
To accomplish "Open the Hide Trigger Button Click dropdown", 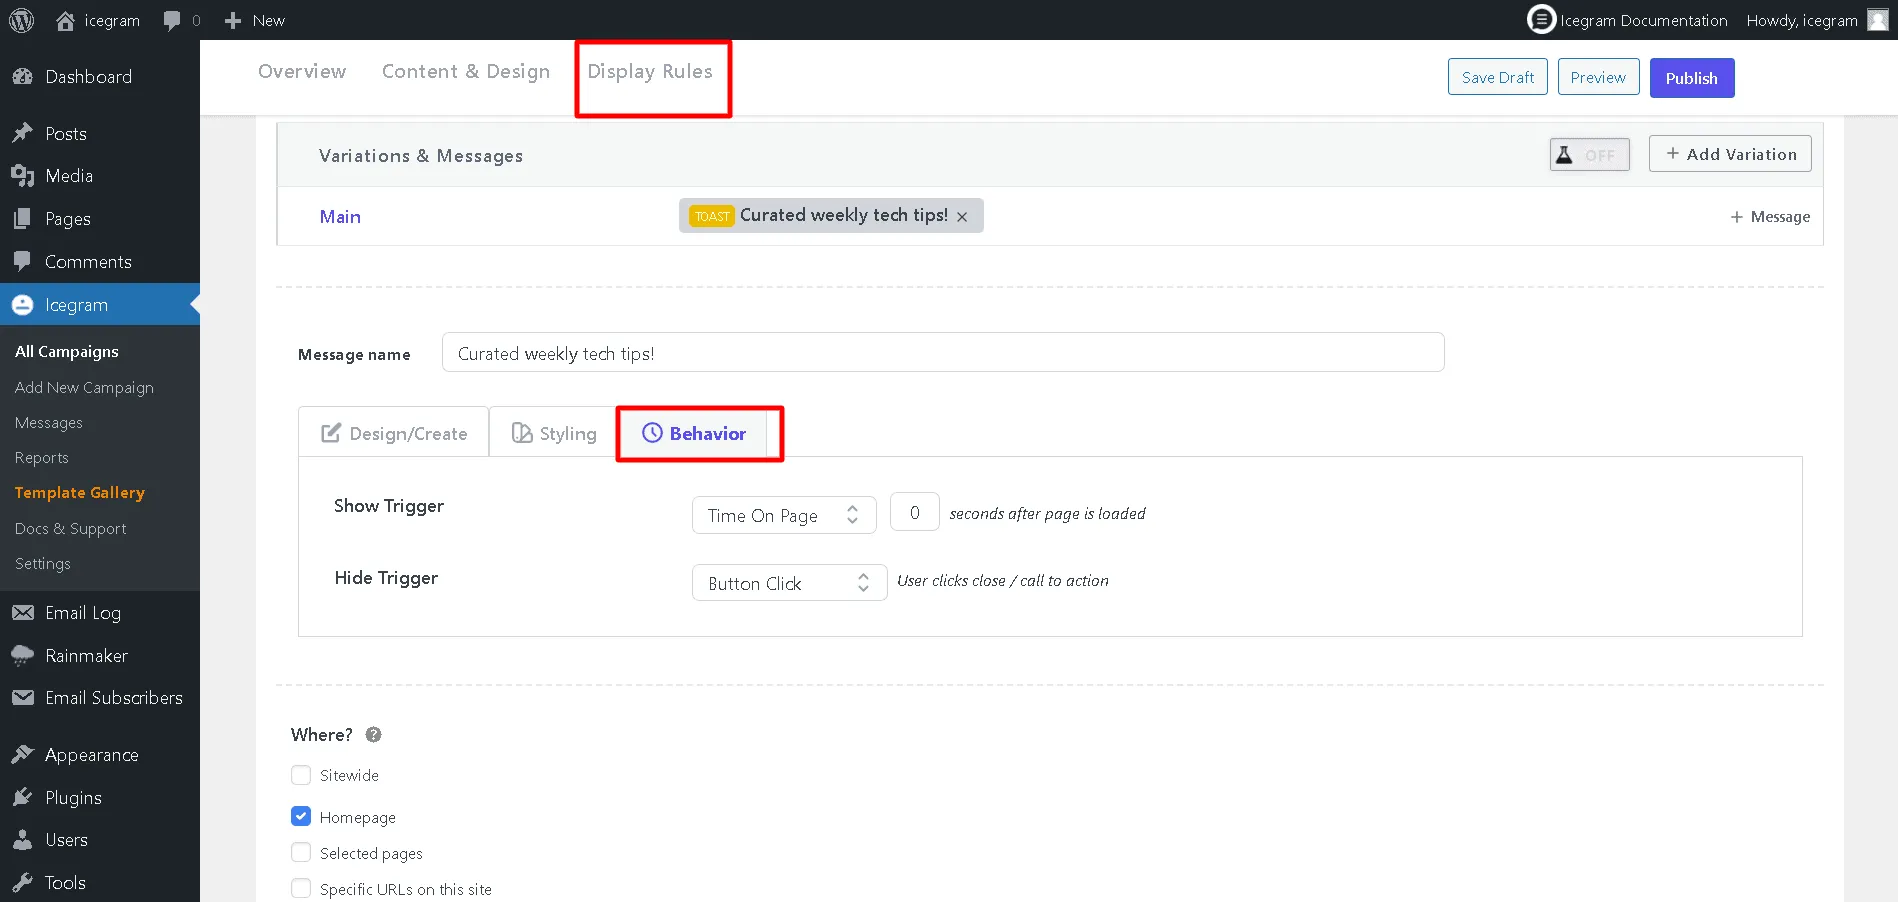I will click(789, 583).
